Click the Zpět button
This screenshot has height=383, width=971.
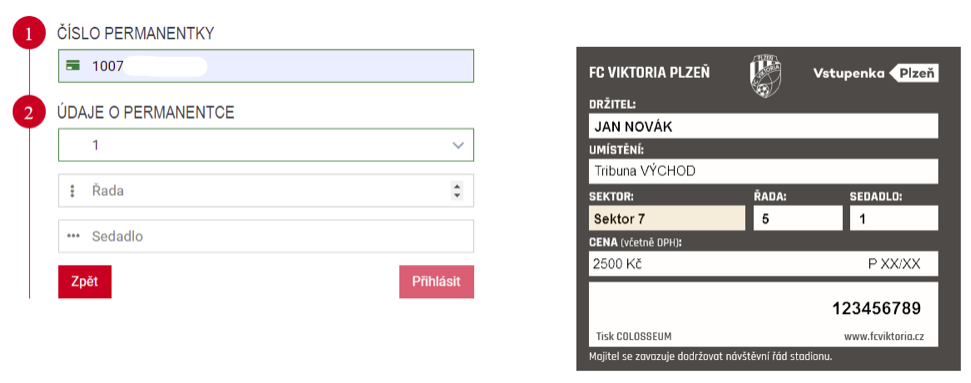point(85,282)
